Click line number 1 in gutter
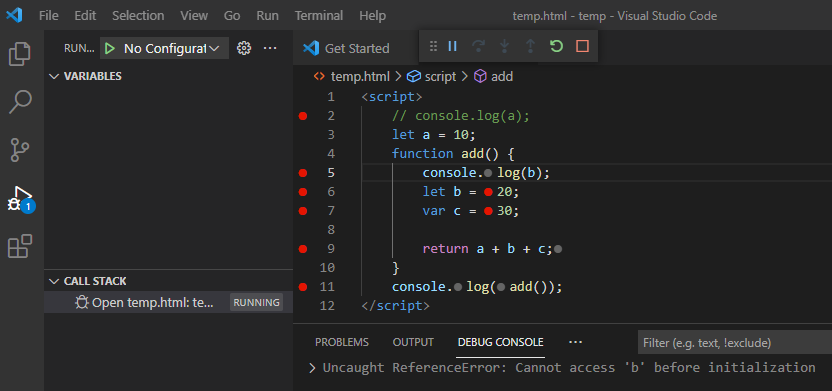Screen dimensions: 832x391 331,97
